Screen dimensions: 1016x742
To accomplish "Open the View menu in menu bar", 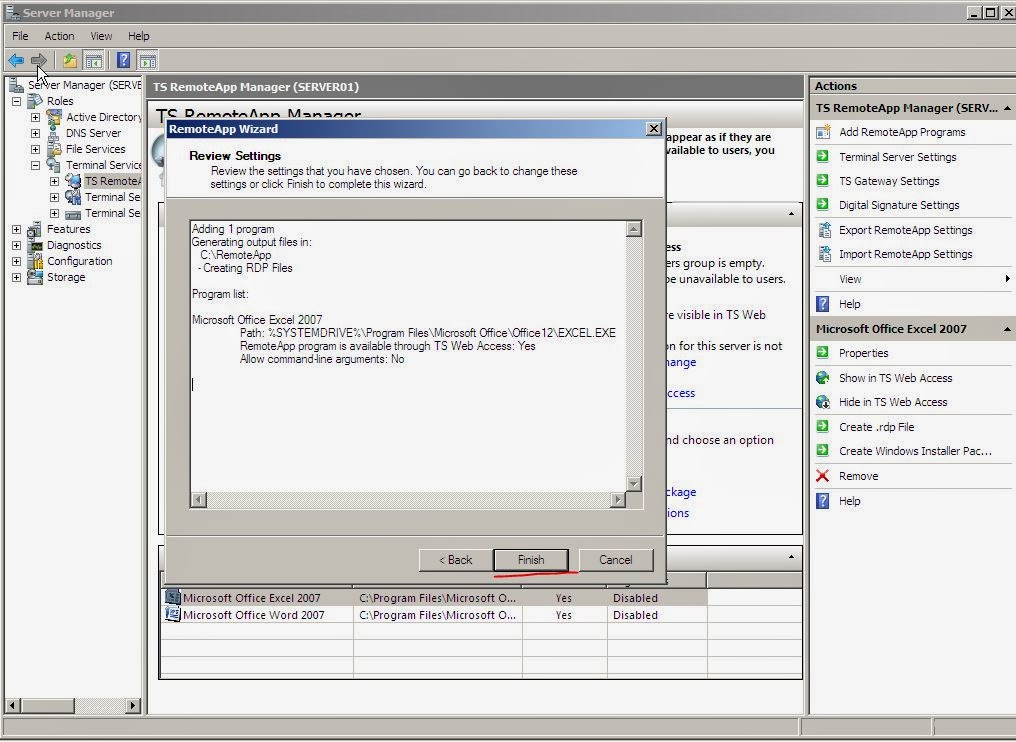I will coord(101,36).
